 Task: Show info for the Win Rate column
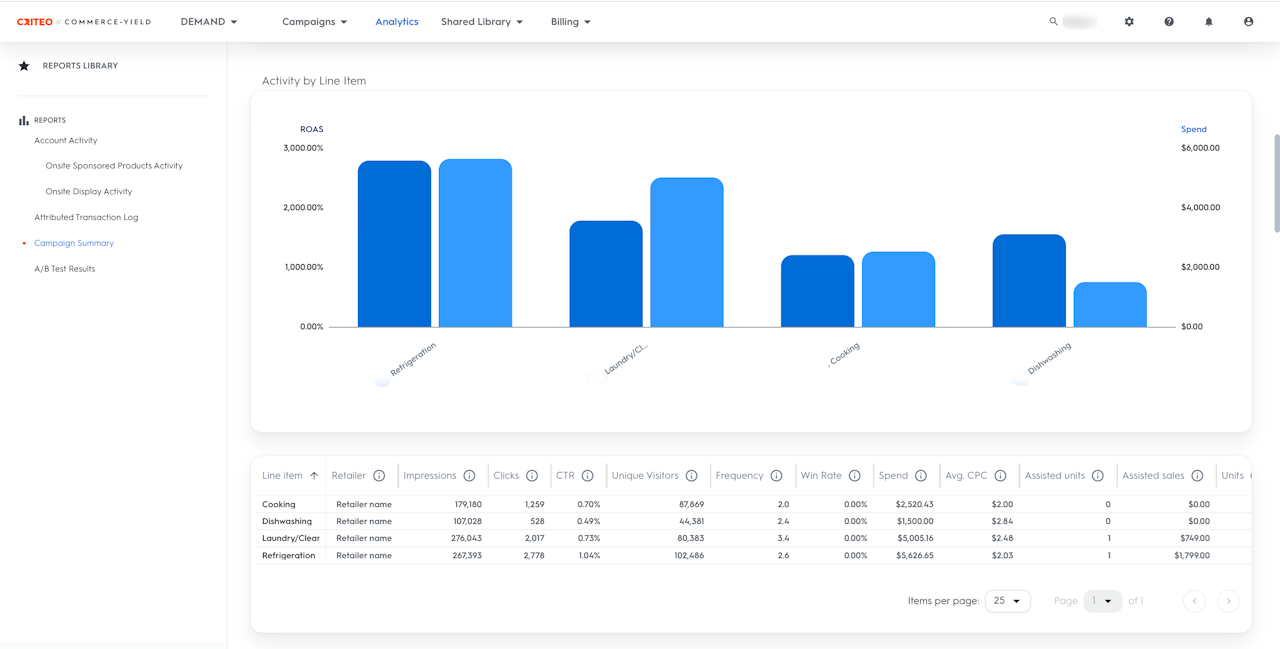point(854,476)
